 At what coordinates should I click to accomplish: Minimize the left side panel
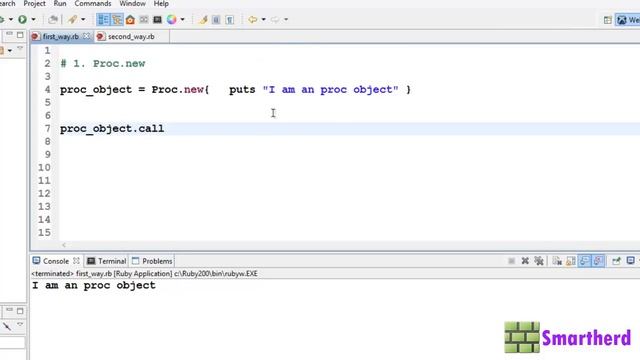pyautogui.click(x=9, y=35)
